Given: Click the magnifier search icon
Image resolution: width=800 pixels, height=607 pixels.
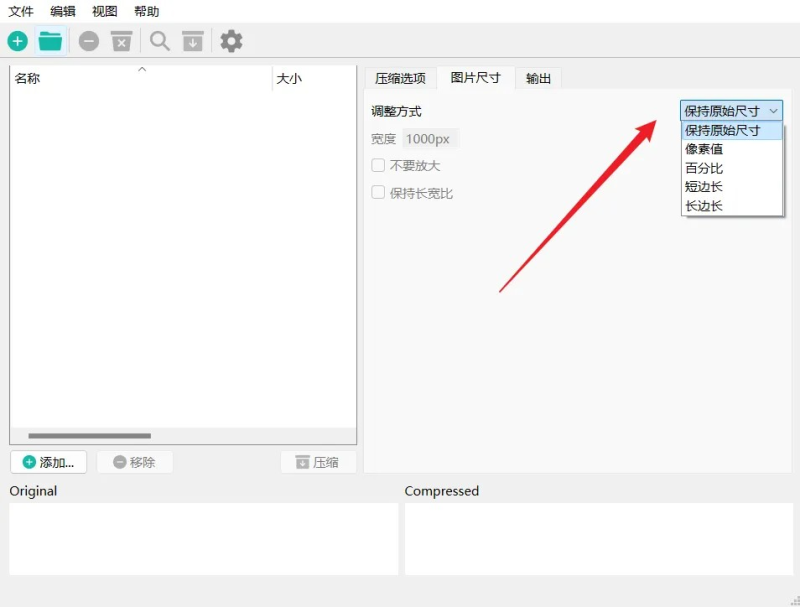Looking at the screenshot, I should [160, 41].
